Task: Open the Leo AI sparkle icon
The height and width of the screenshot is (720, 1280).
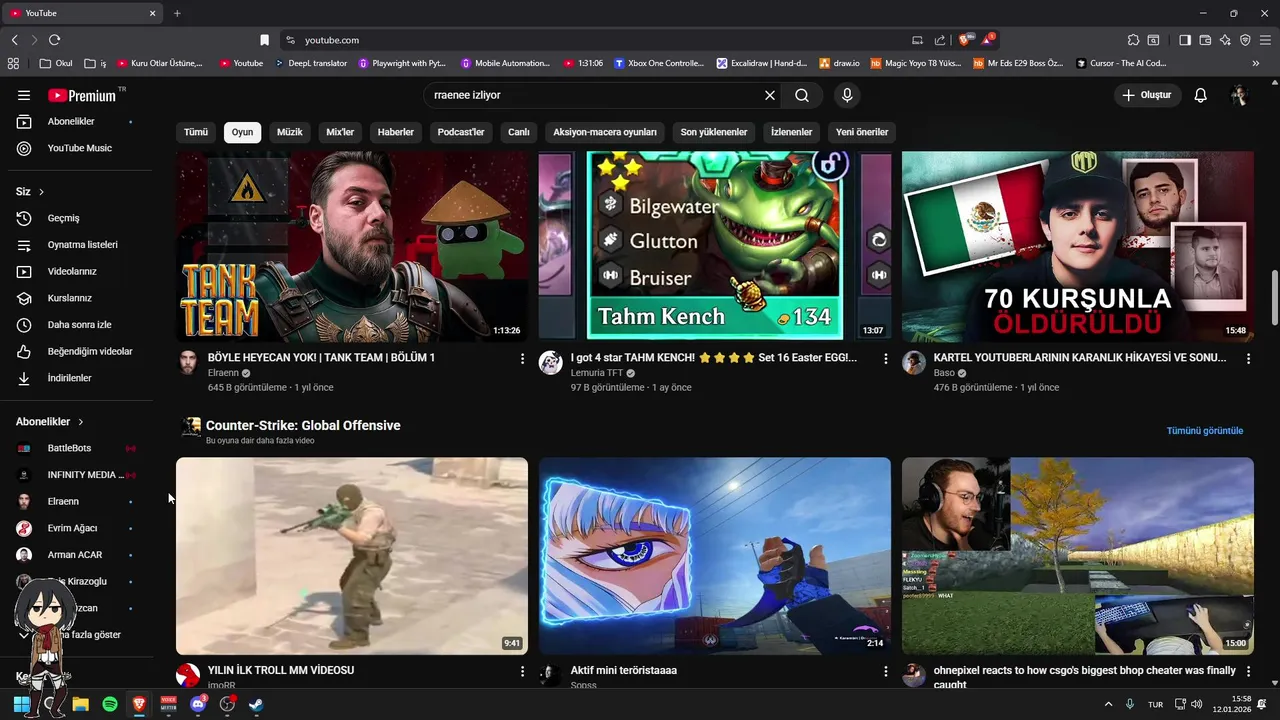Action: (x=1225, y=40)
